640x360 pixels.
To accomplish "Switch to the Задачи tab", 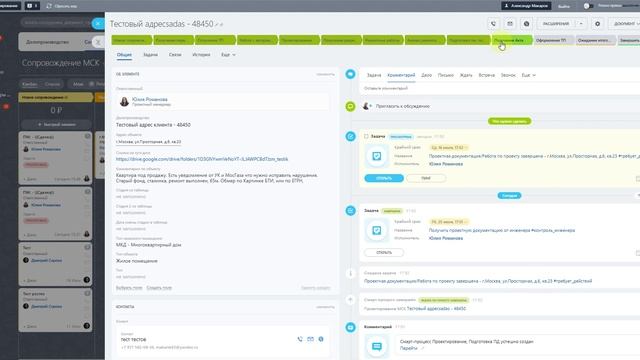I will (x=150, y=55).
